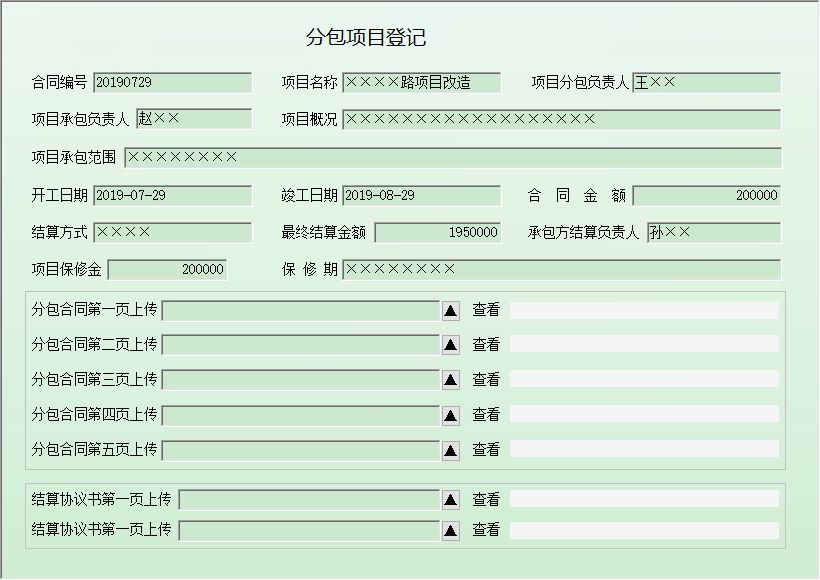Click the 分包合同第二页上传 file path box
The width and height of the screenshot is (820, 580).
[x=301, y=345]
